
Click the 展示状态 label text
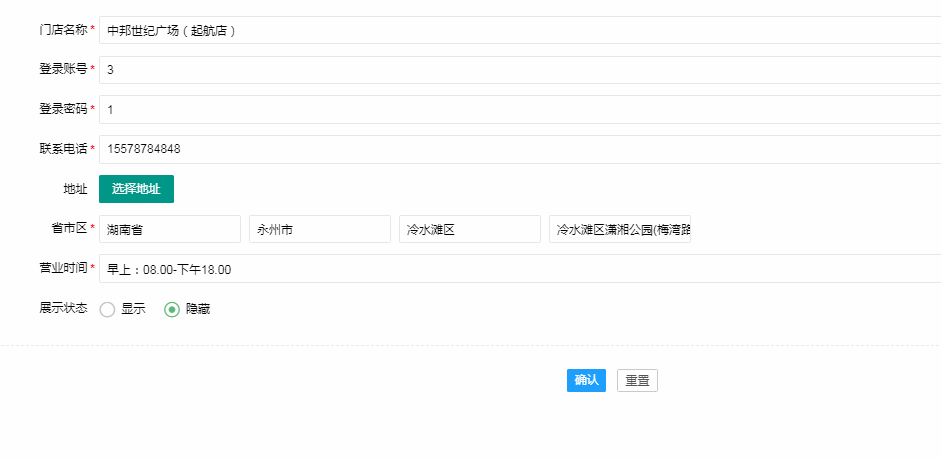(63, 308)
